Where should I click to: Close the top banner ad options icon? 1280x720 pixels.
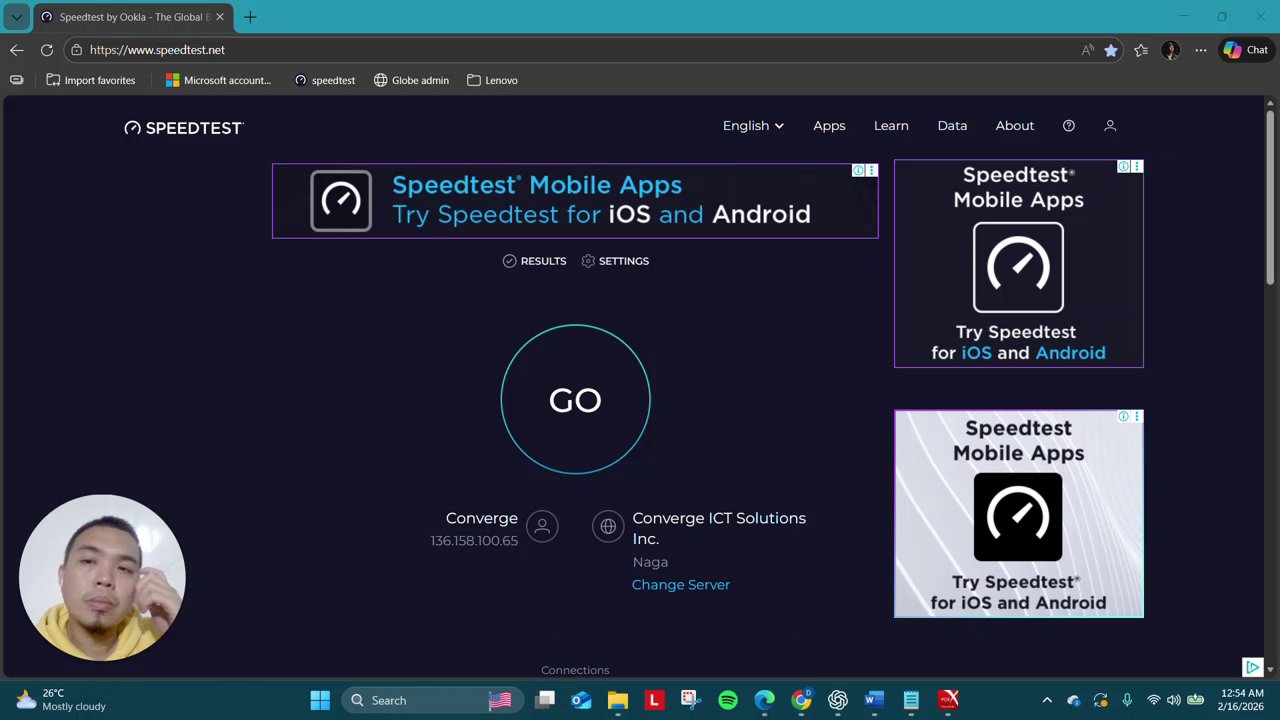872,171
